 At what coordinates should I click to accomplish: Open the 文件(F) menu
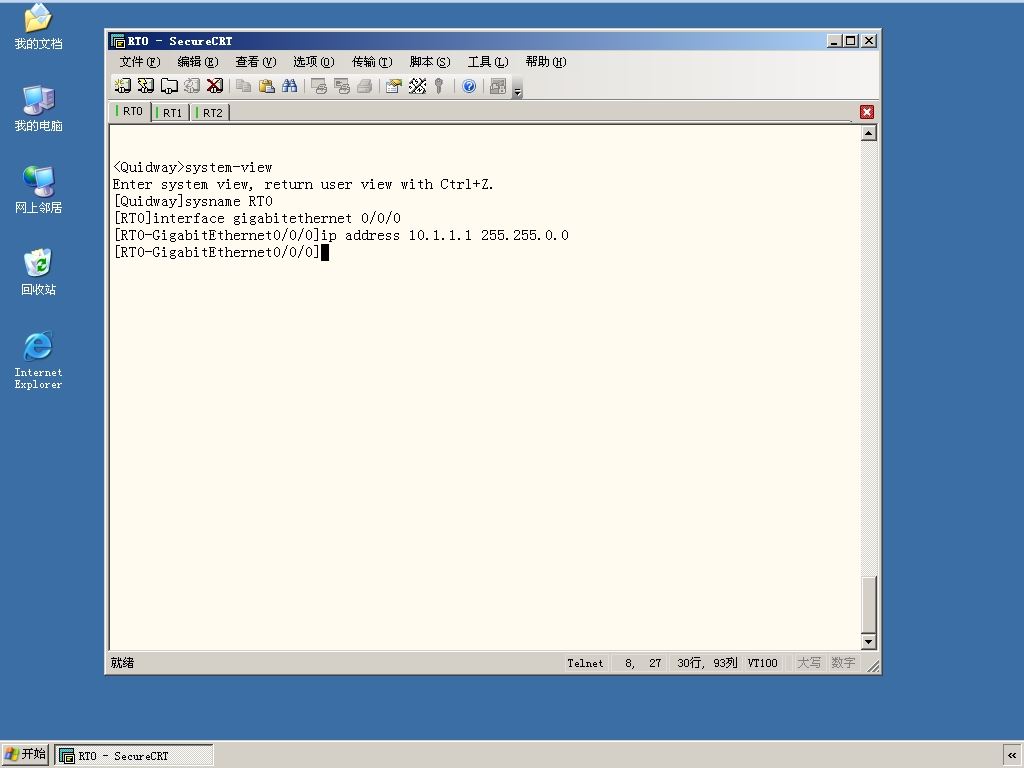(139, 61)
